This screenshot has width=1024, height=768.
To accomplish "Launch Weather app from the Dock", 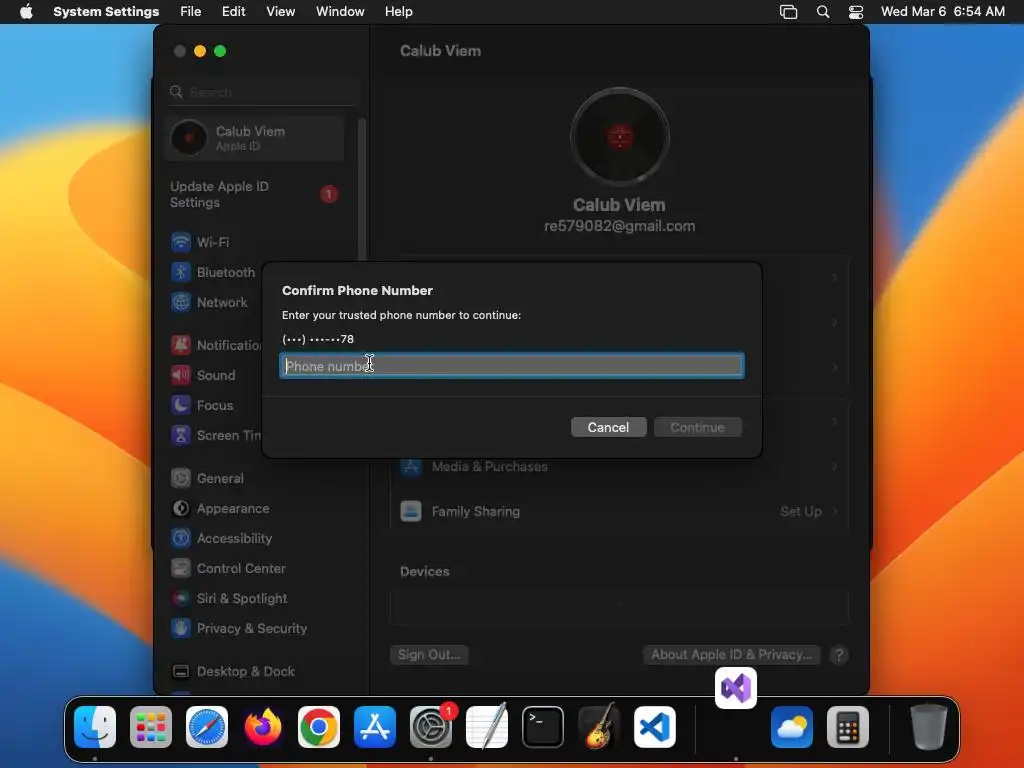I will click(x=792, y=727).
